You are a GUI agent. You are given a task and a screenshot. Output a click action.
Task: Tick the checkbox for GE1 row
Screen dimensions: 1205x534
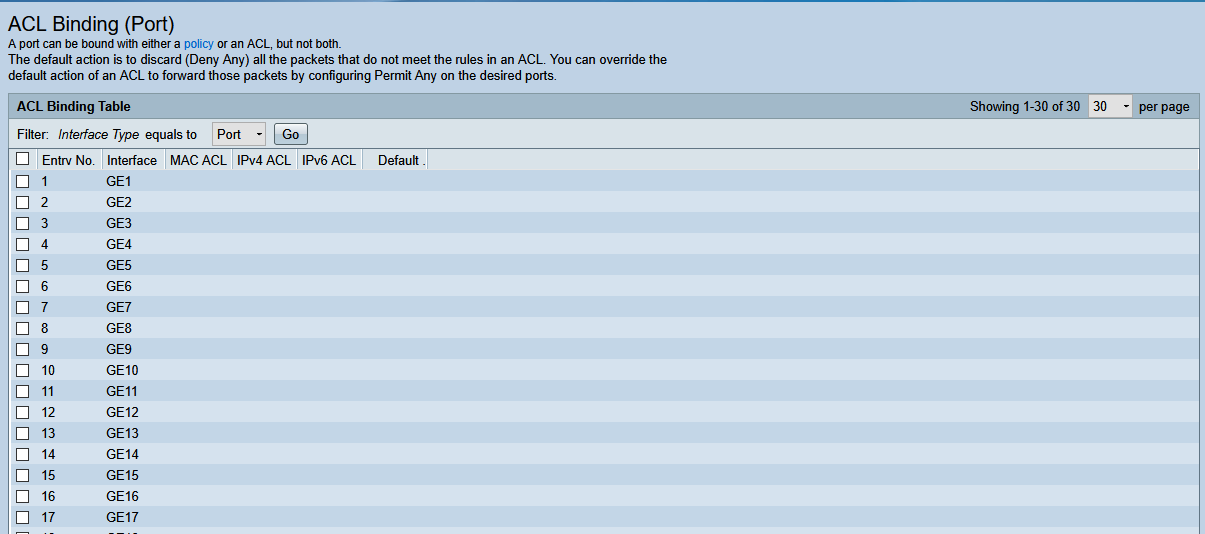pos(22,181)
